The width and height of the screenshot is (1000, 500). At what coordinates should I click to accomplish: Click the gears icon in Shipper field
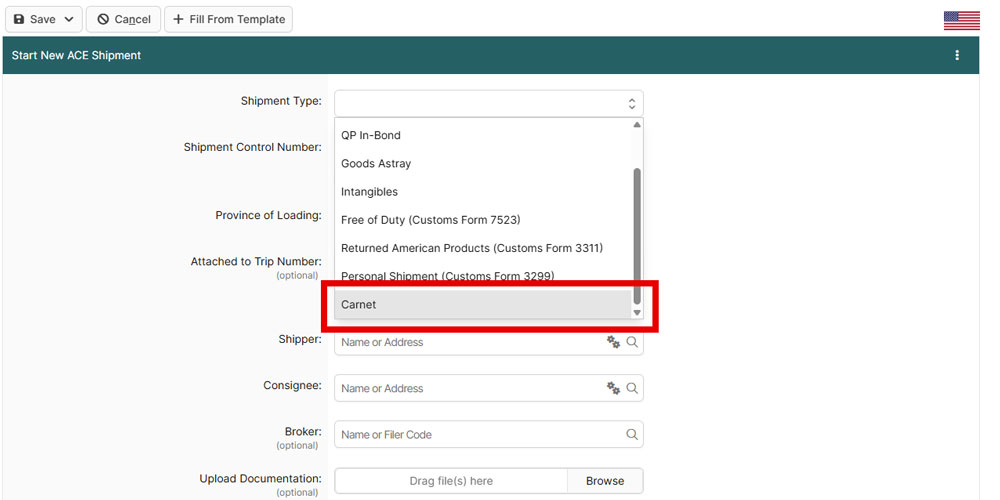tap(613, 342)
